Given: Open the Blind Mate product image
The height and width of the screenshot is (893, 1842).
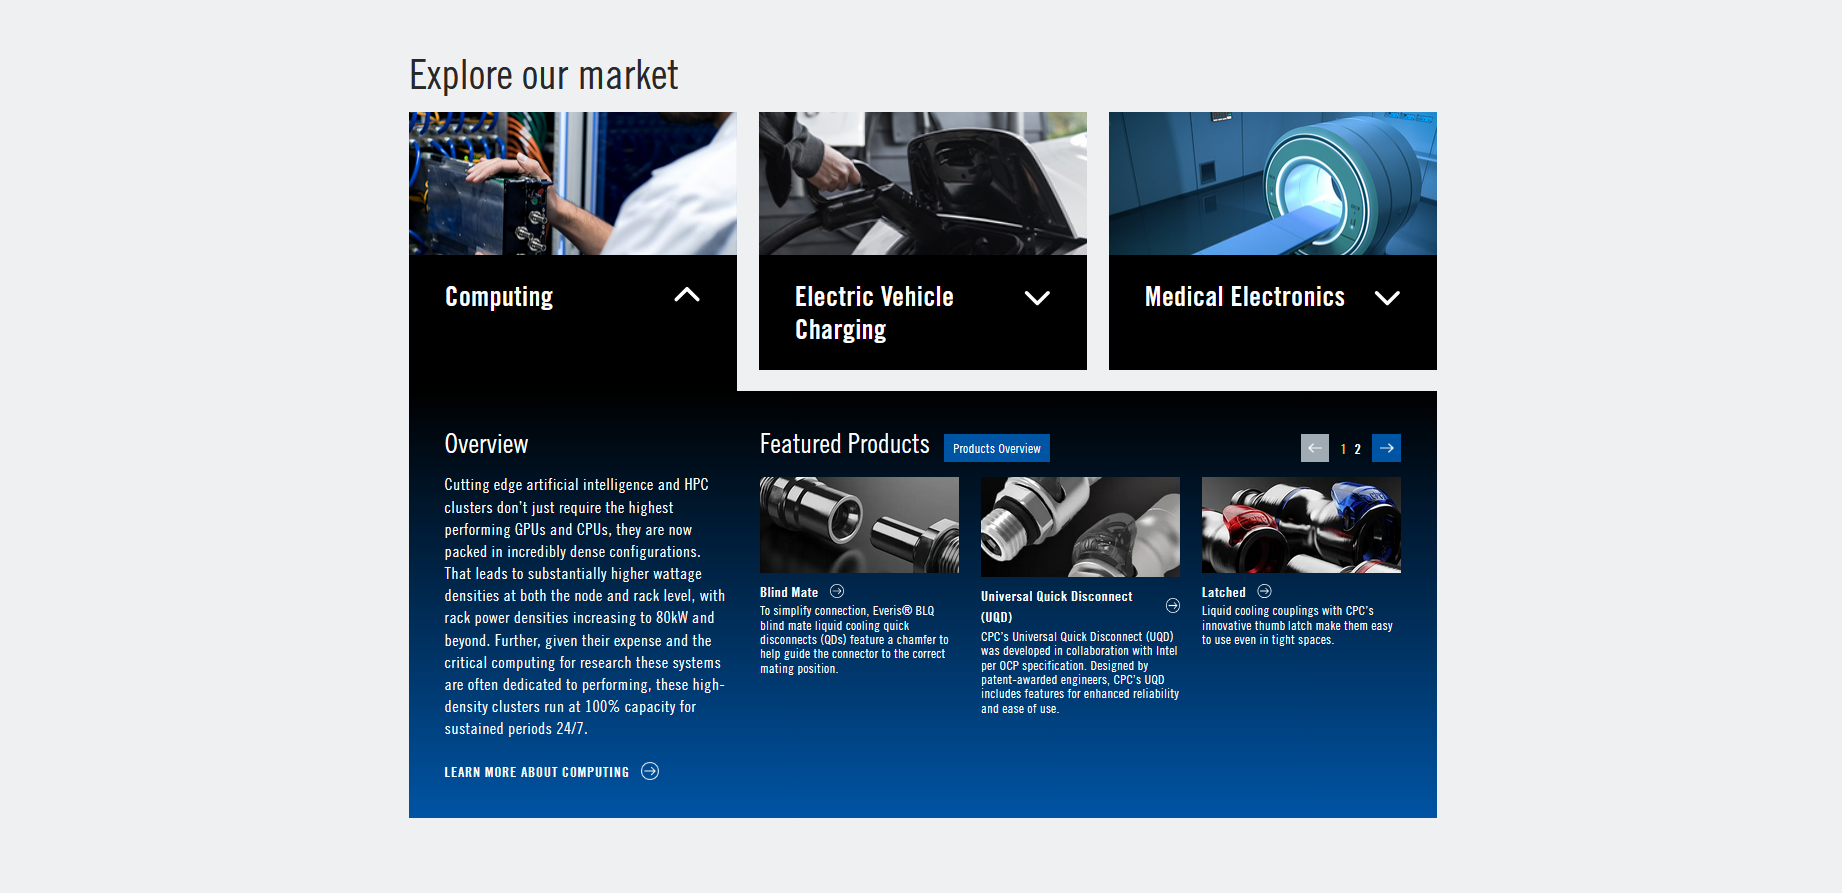Looking at the screenshot, I should [859, 525].
